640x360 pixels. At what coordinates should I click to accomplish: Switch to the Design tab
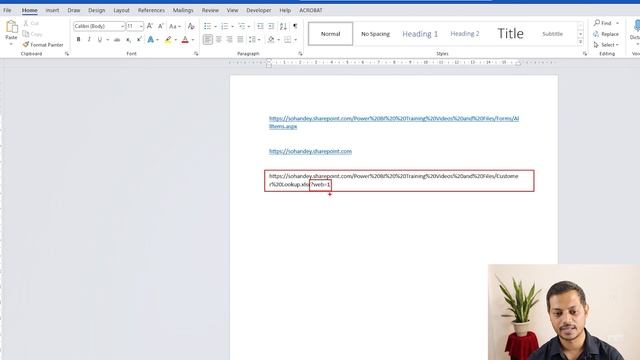pyautogui.click(x=97, y=10)
